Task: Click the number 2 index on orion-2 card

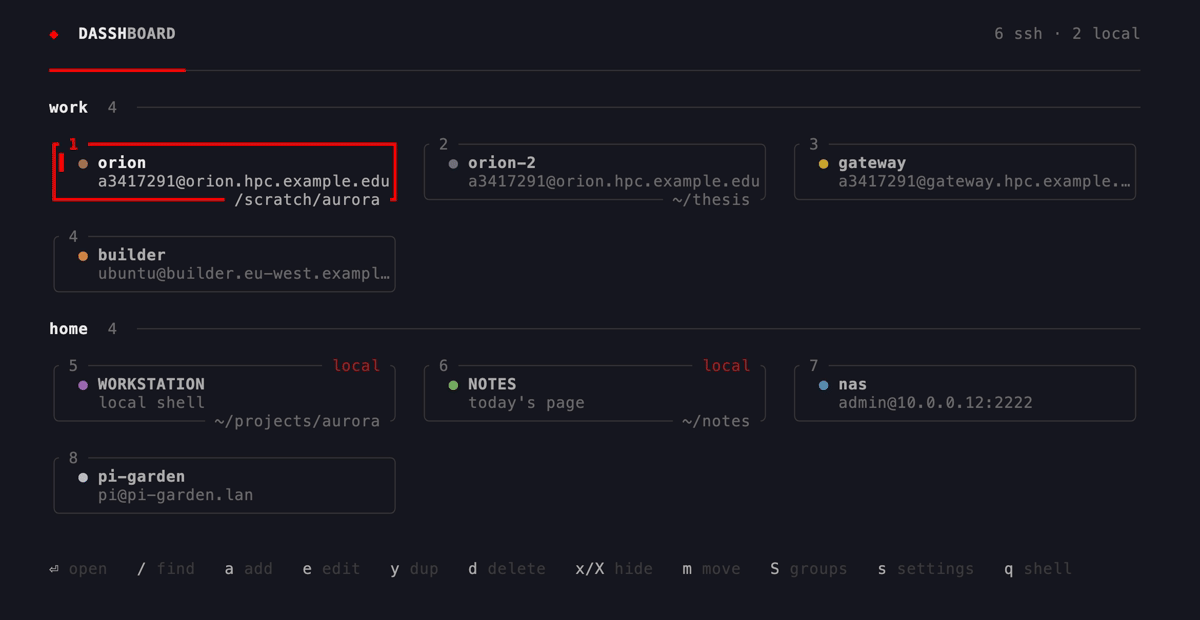Action: pos(443,145)
